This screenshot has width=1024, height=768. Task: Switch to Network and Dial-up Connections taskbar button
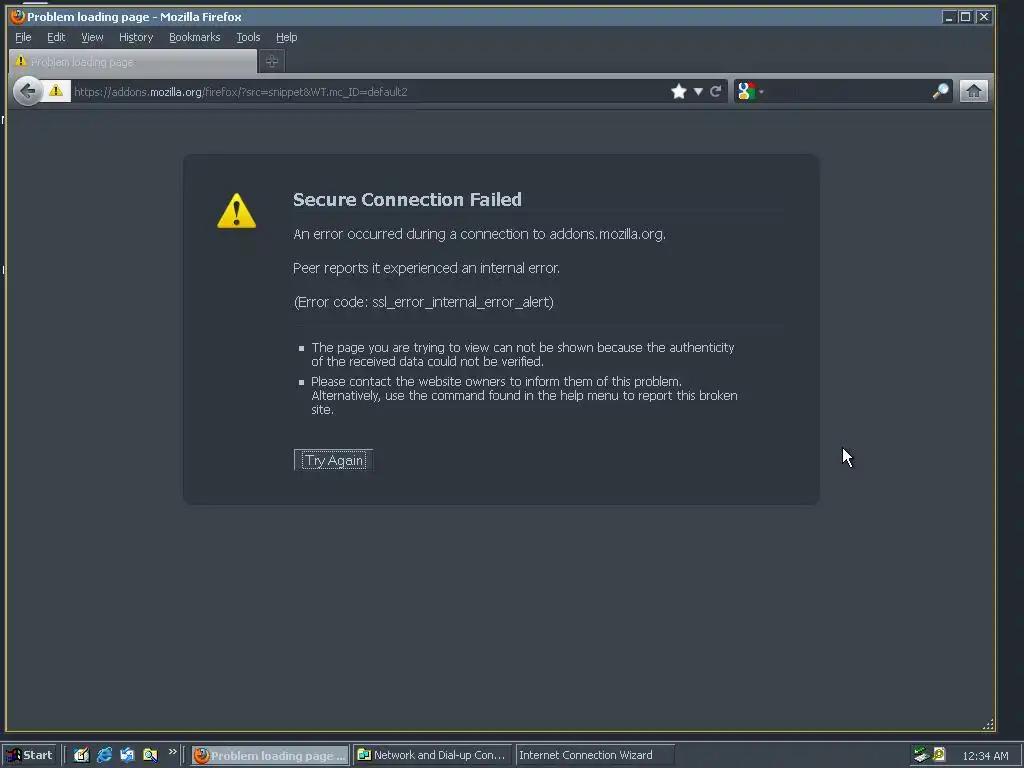432,755
